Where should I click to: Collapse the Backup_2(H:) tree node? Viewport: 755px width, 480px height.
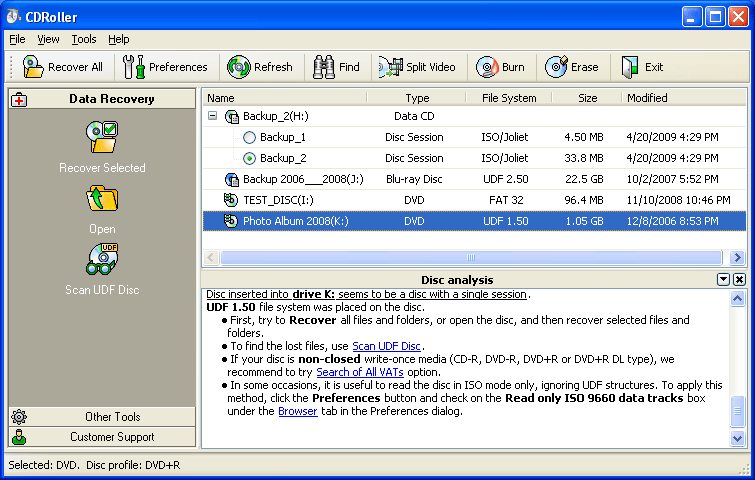tap(213, 117)
